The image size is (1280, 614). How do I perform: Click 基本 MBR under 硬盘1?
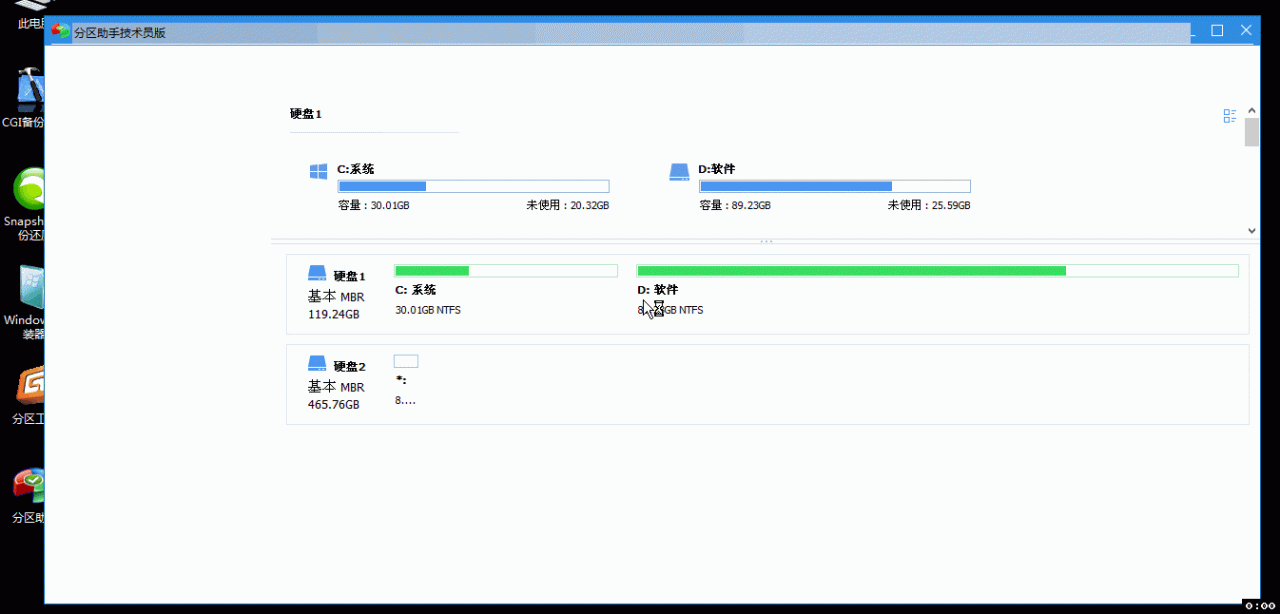(x=336, y=297)
